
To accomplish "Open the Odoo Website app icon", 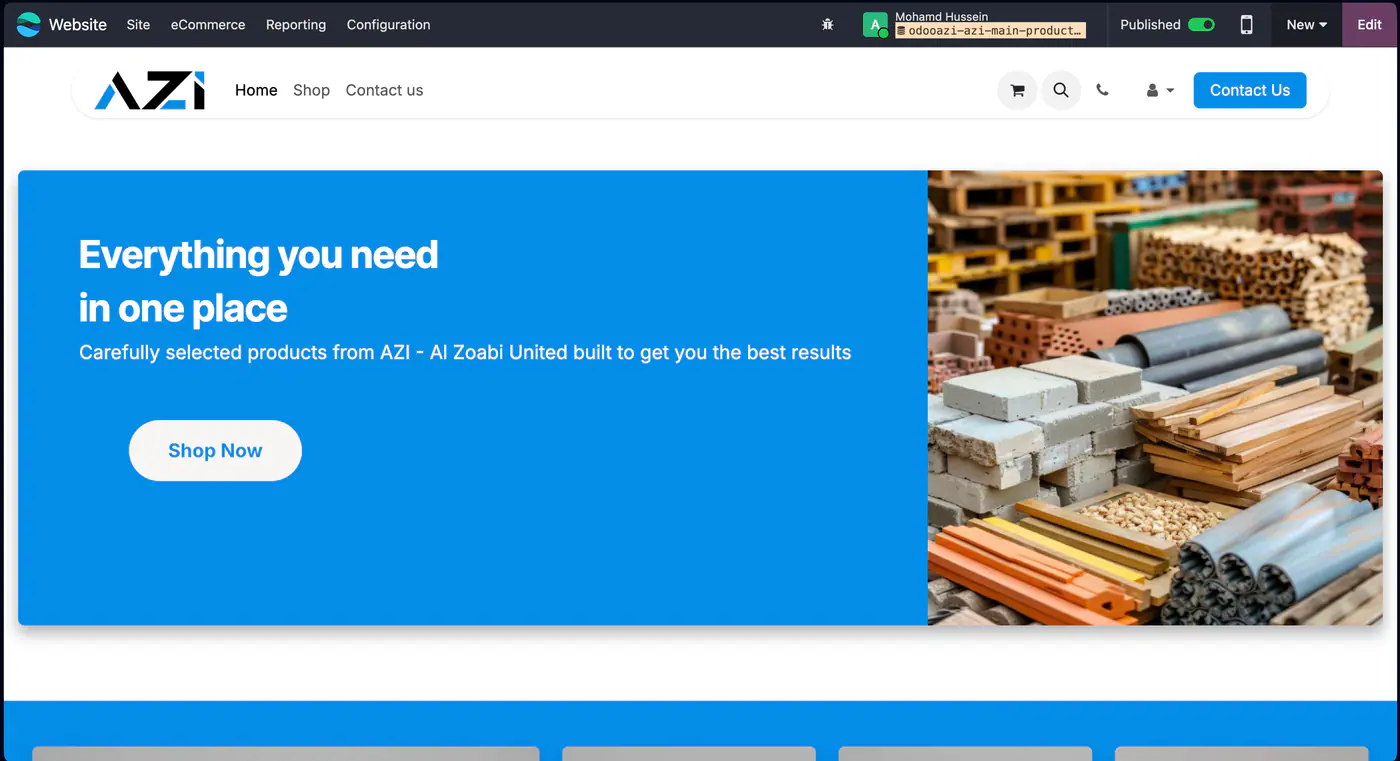I will click(x=29, y=24).
